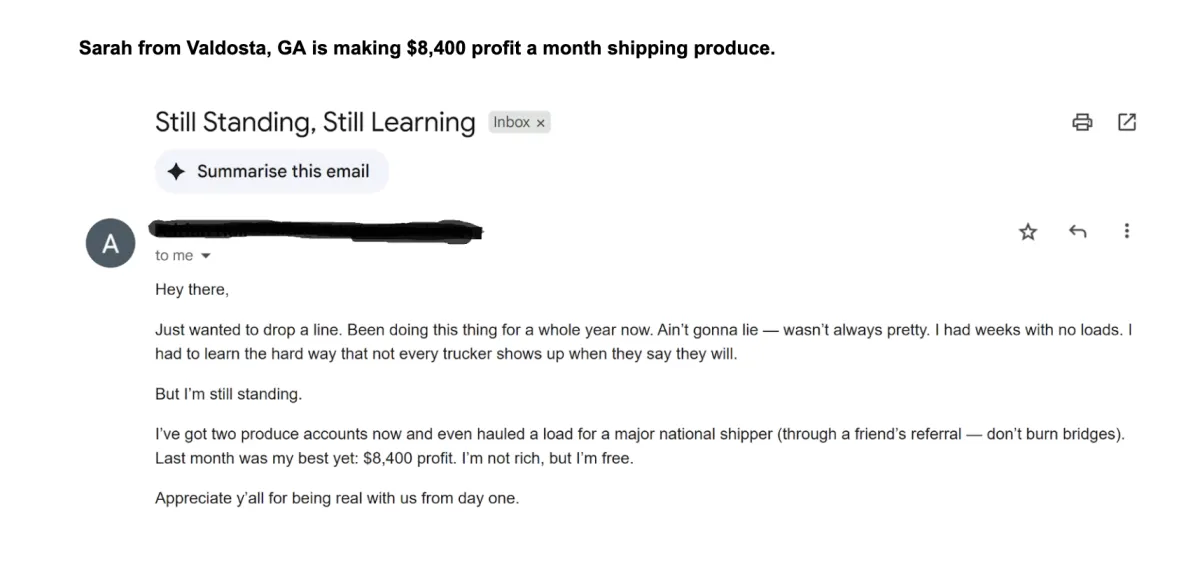Click the blacked-out sender name
Image resolution: width=1200 pixels, height=562 pixels.
(315, 230)
